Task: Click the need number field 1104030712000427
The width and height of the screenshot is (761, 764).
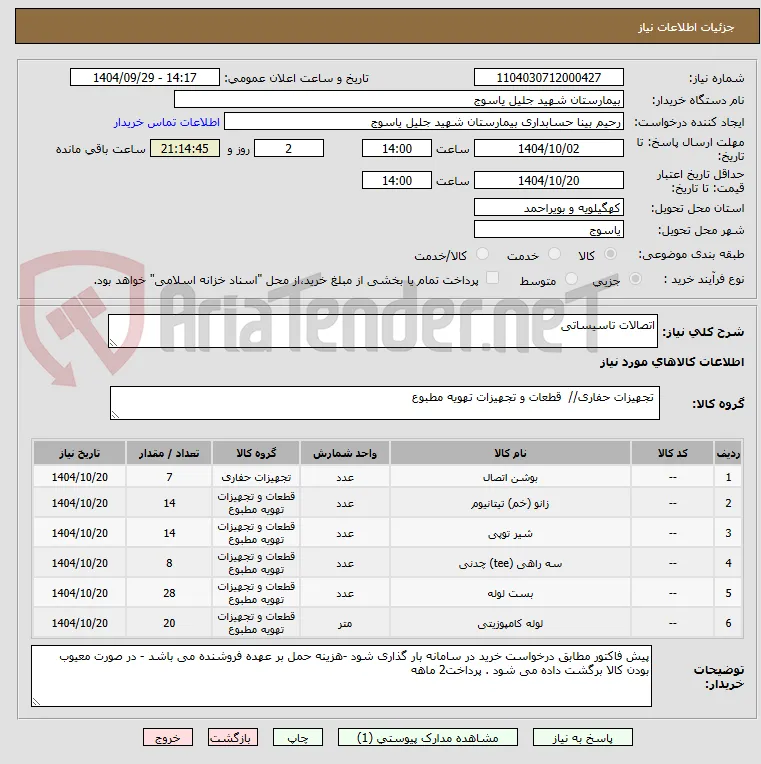Action: pyautogui.click(x=549, y=77)
